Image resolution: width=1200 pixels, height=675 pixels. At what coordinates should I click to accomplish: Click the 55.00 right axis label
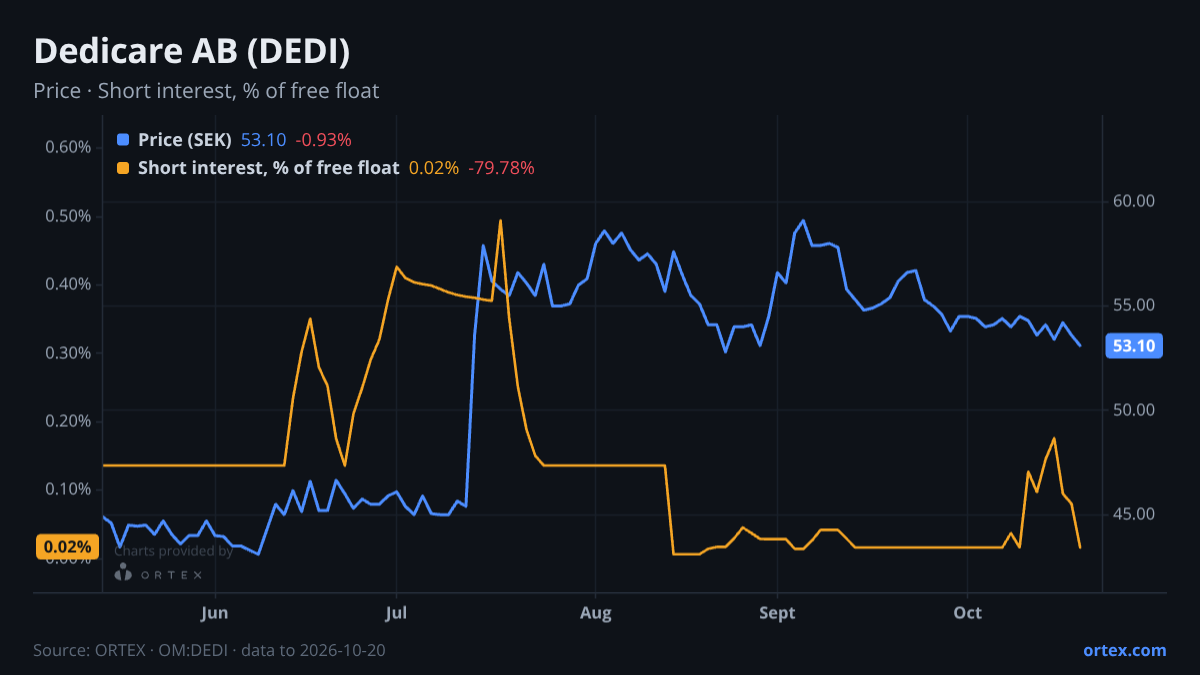(x=1133, y=305)
